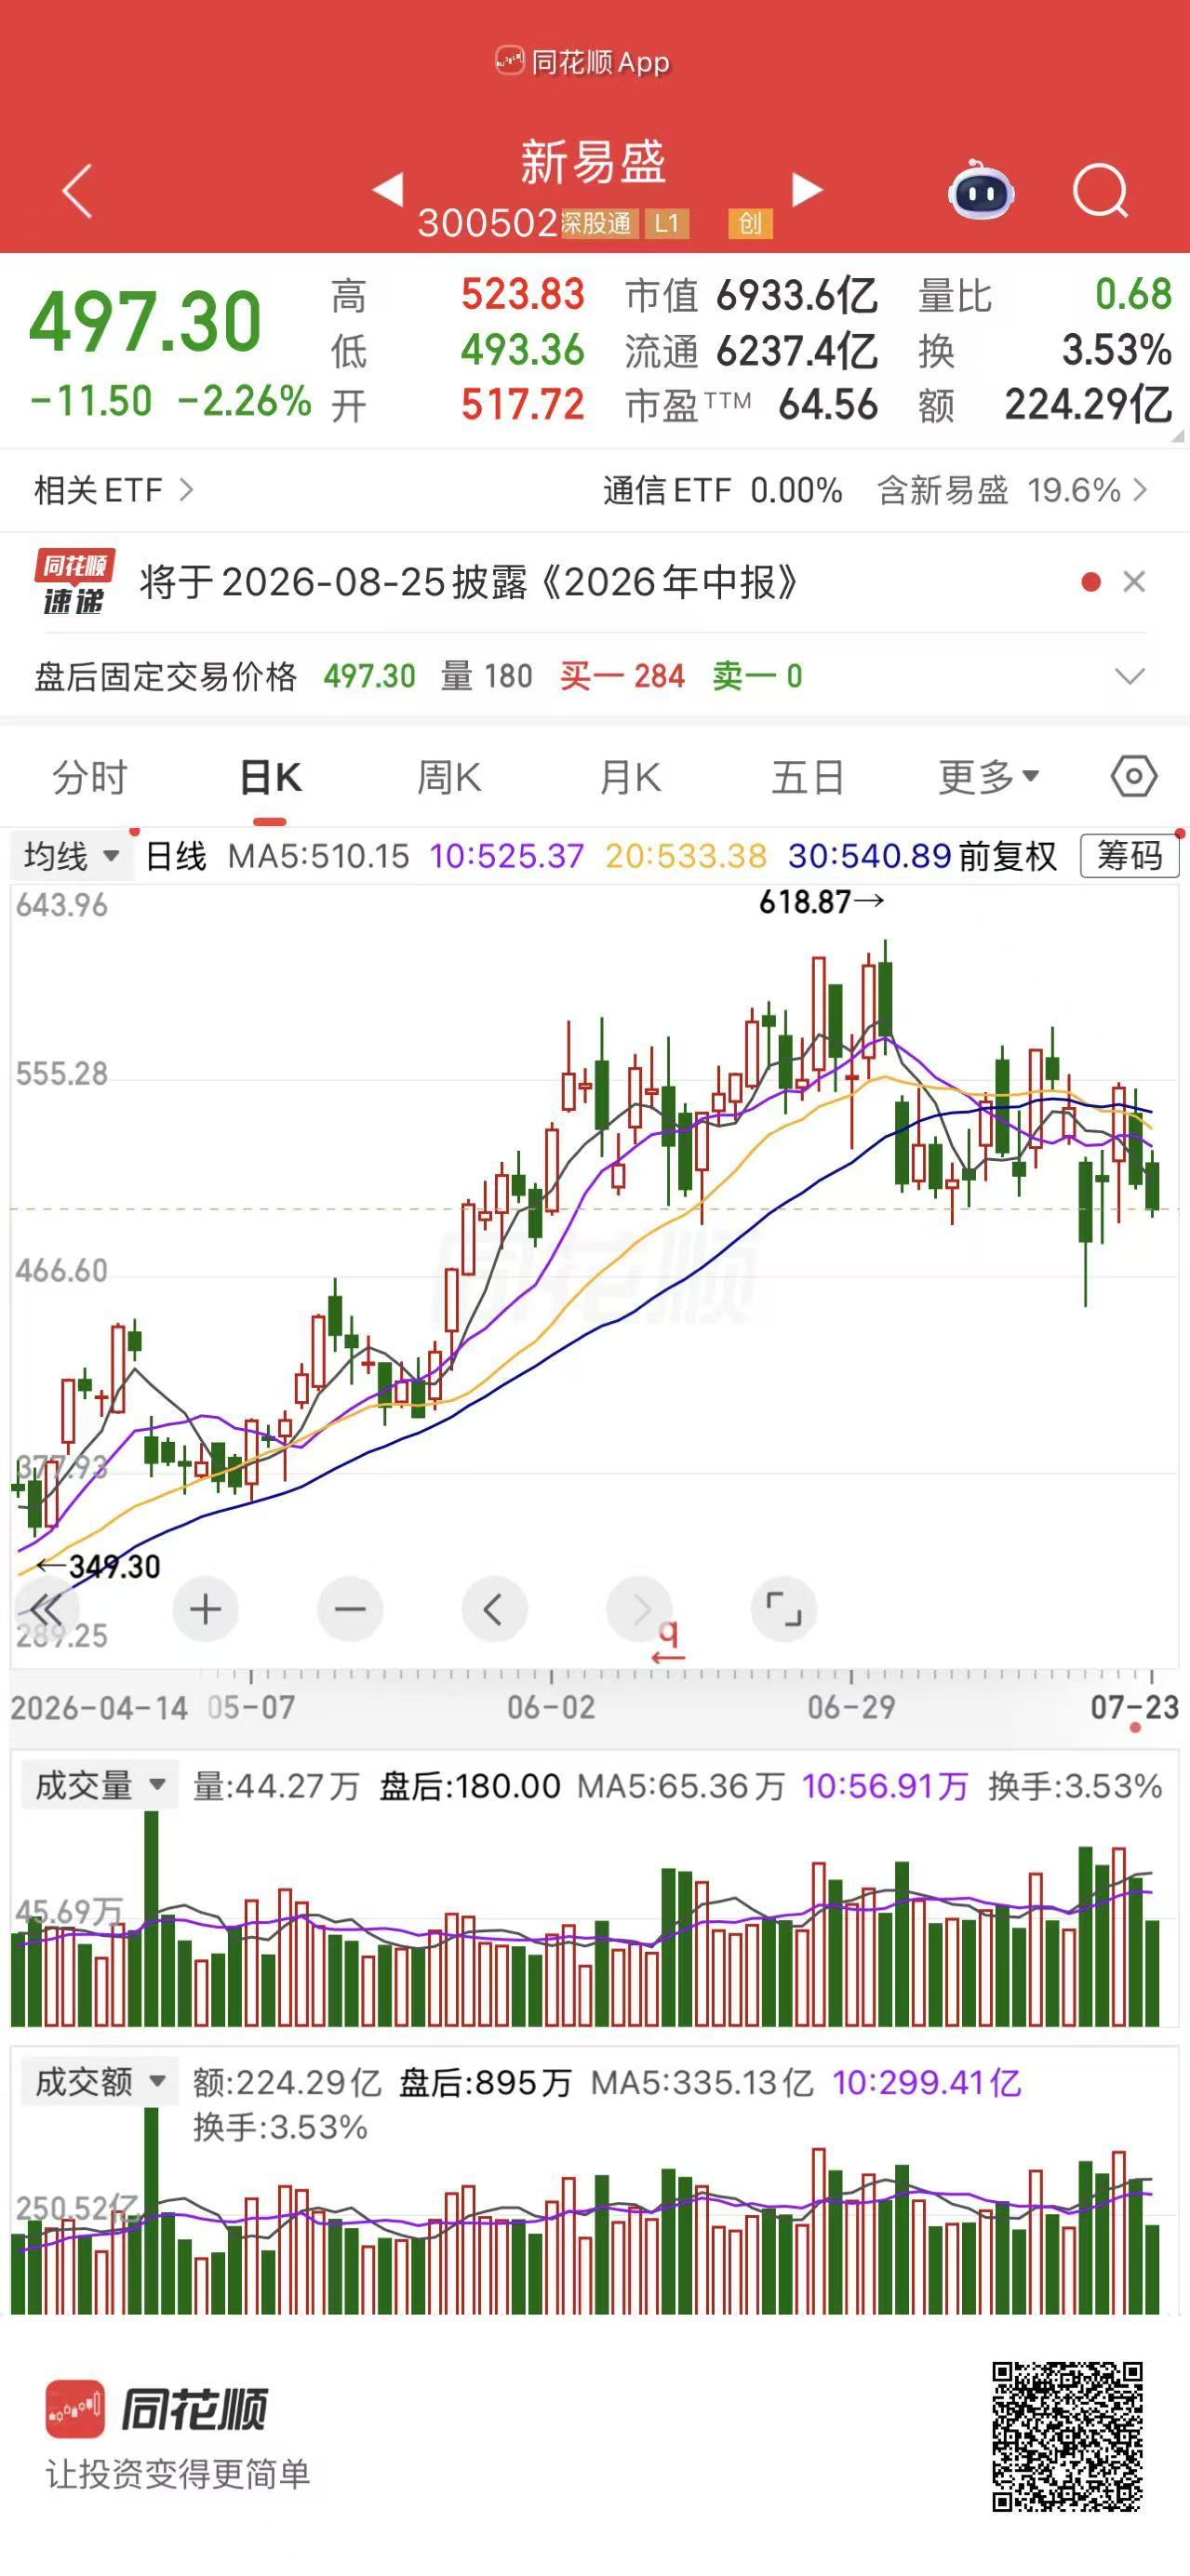1190x2576 pixels.
Task: Open the robot AI assistant
Action: [x=981, y=190]
